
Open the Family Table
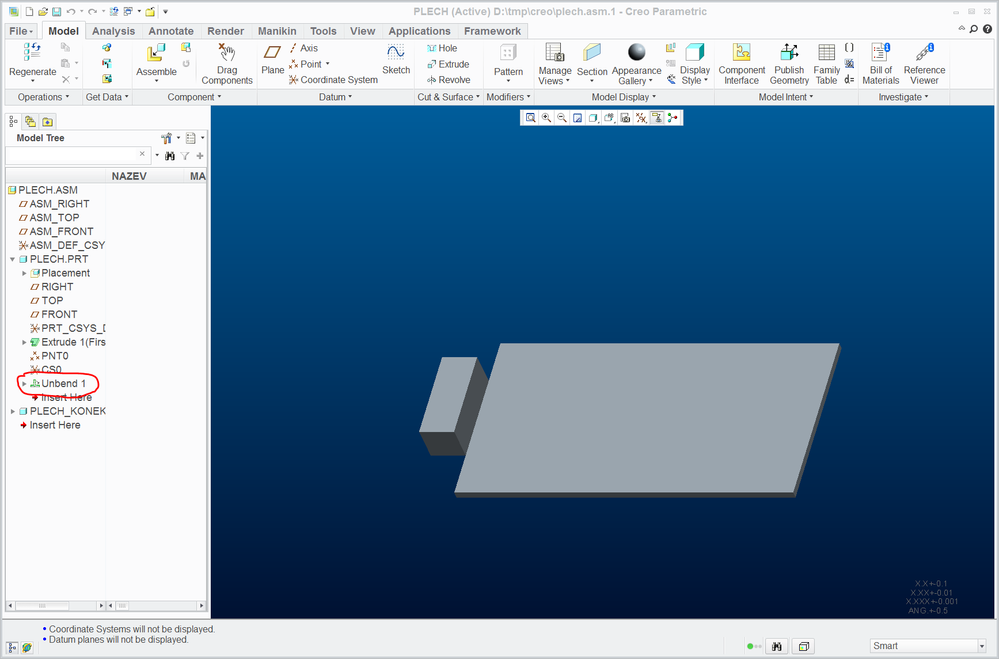(x=826, y=62)
